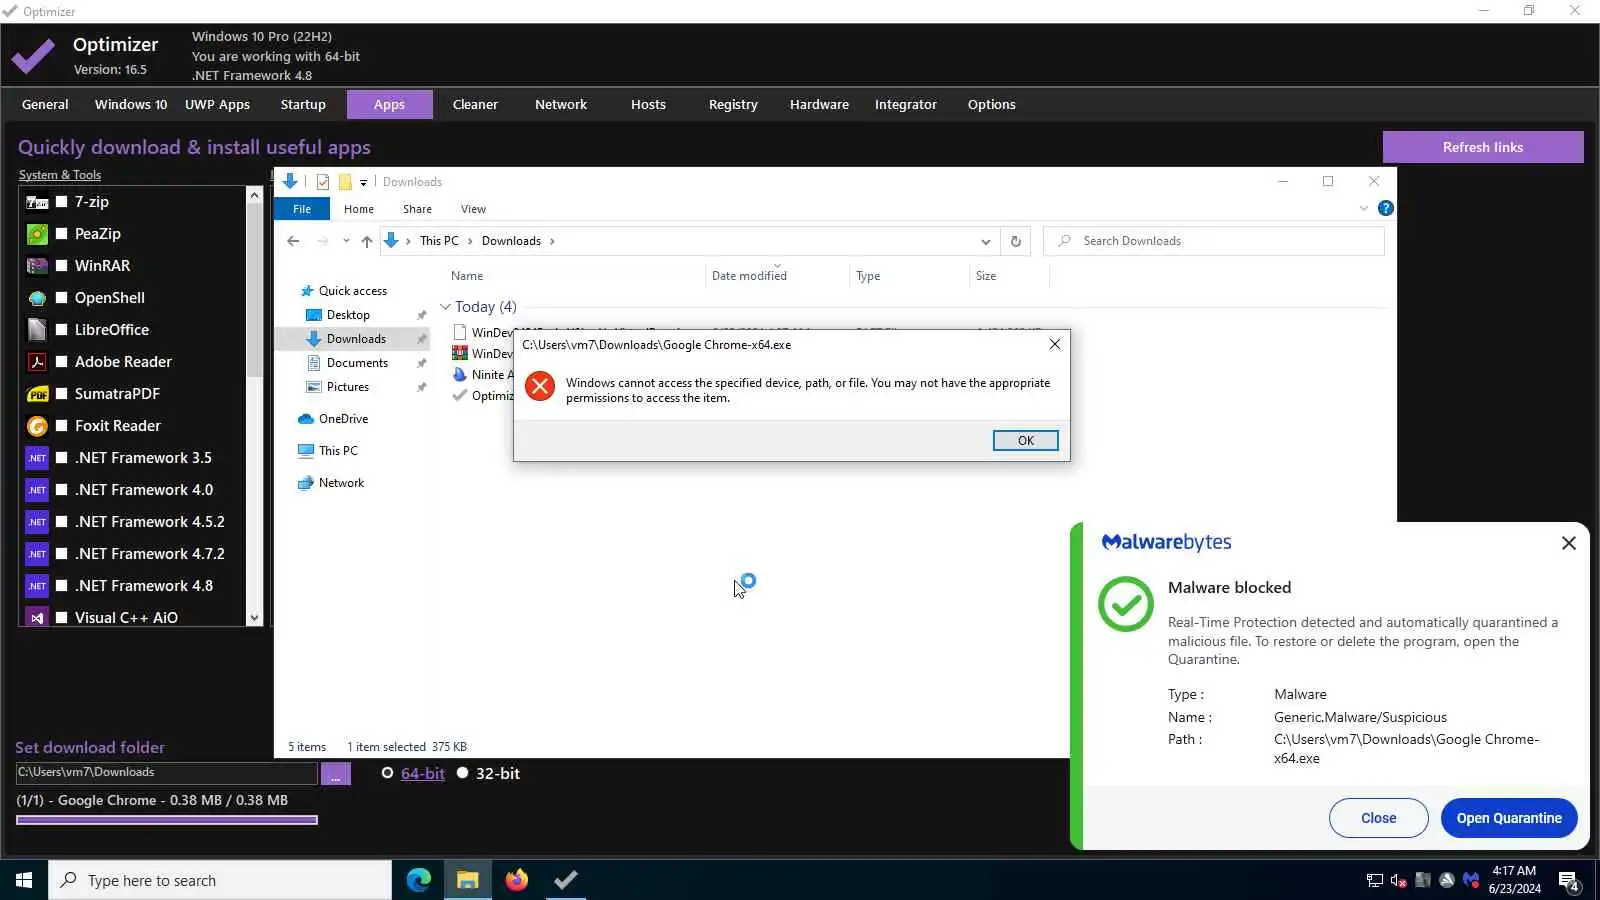Click the Visual C++ AiO icon
The height and width of the screenshot is (900, 1600).
pos(37,617)
